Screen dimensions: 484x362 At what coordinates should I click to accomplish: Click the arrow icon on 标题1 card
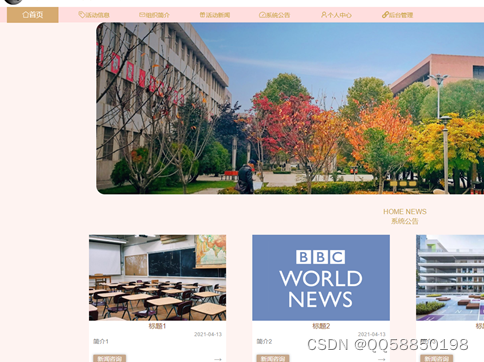tap(218, 359)
